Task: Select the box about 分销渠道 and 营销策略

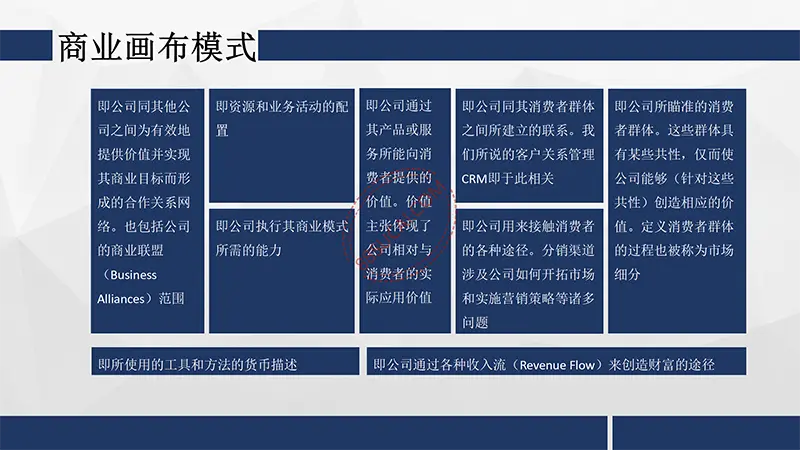Action: 529,270
